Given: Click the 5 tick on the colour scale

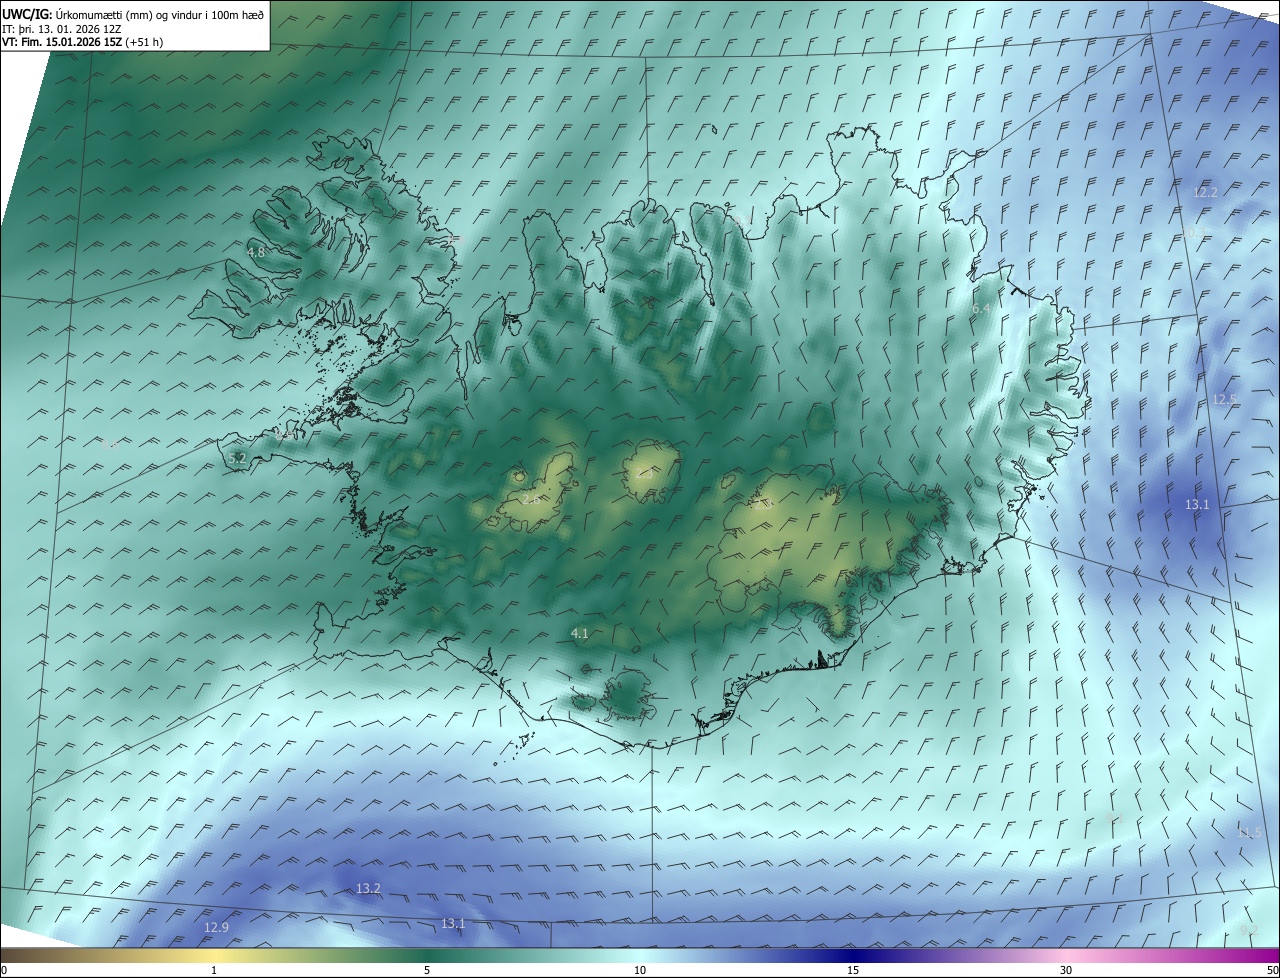Looking at the screenshot, I should point(427,971).
